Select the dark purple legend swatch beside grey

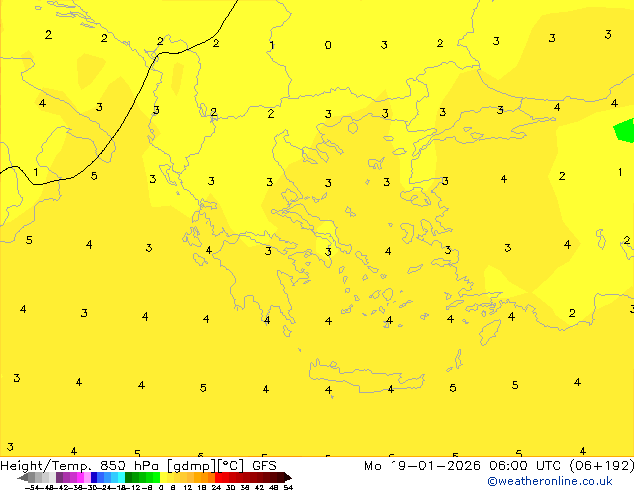(59, 477)
